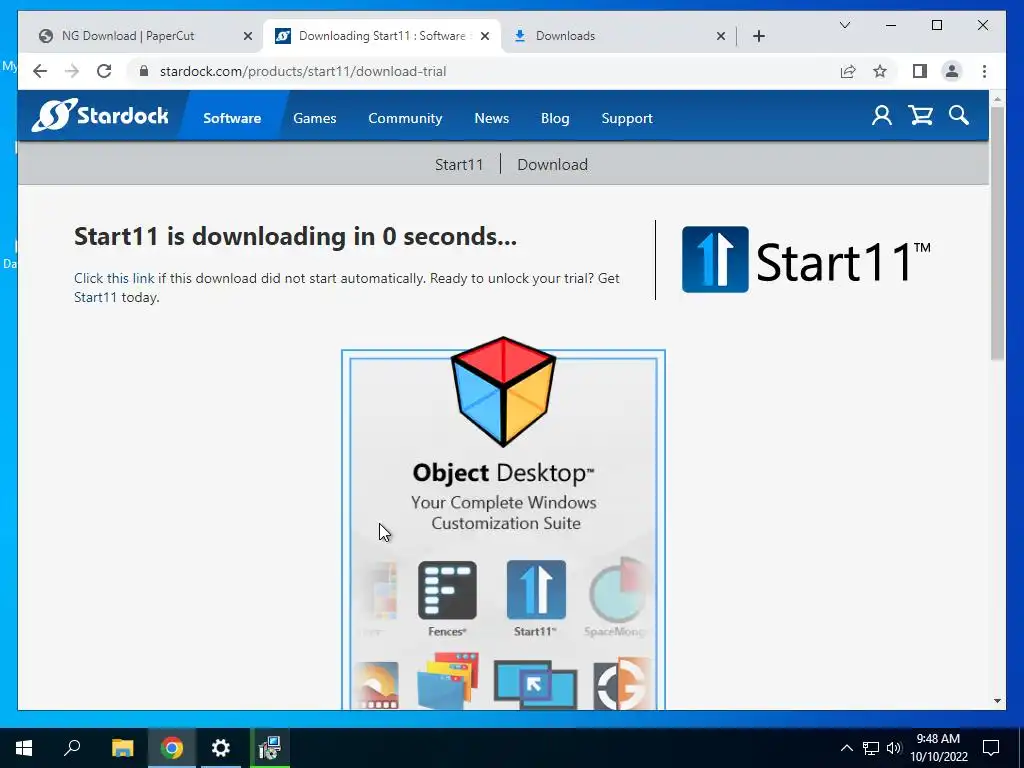Click the volume speaker tray icon
The image size is (1024, 768).
(x=894, y=748)
